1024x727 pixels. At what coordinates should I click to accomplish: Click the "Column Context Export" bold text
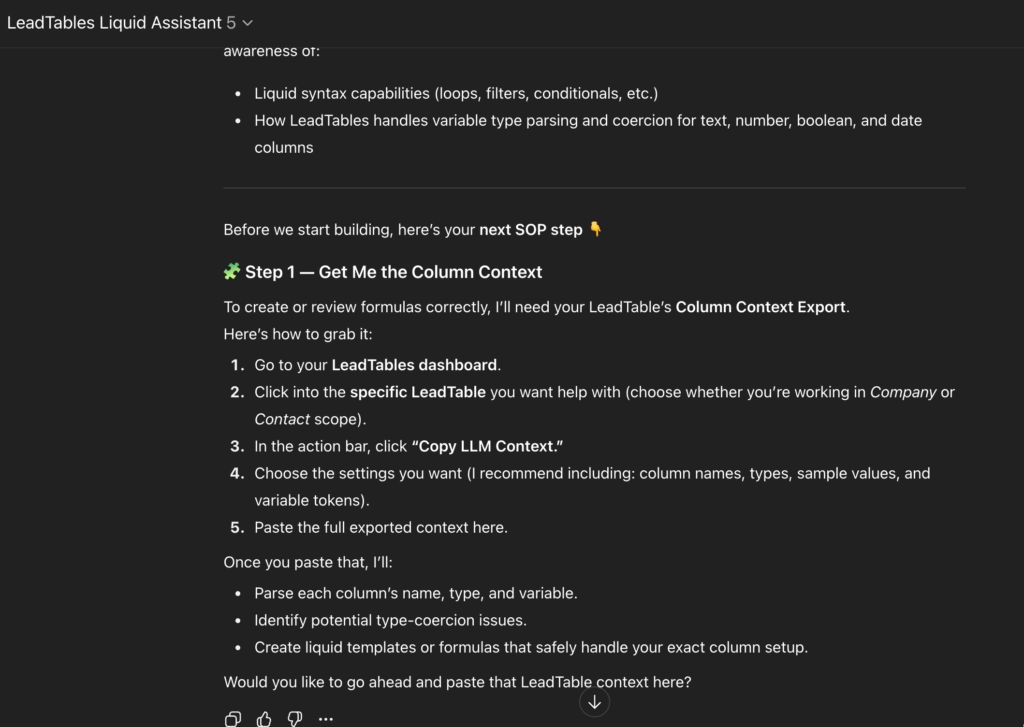pos(761,307)
